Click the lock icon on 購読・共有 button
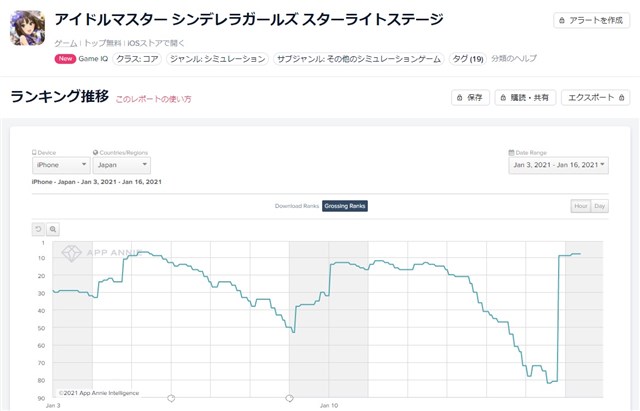The height and width of the screenshot is (411, 640). point(503,98)
